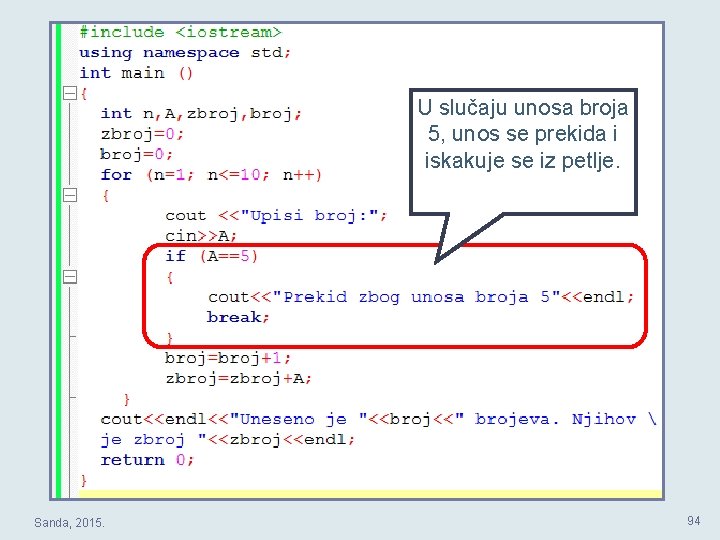Image resolution: width=720 pixels, height=540 pixels.
Task: Click the 'break;' statement
Action: 238,317
